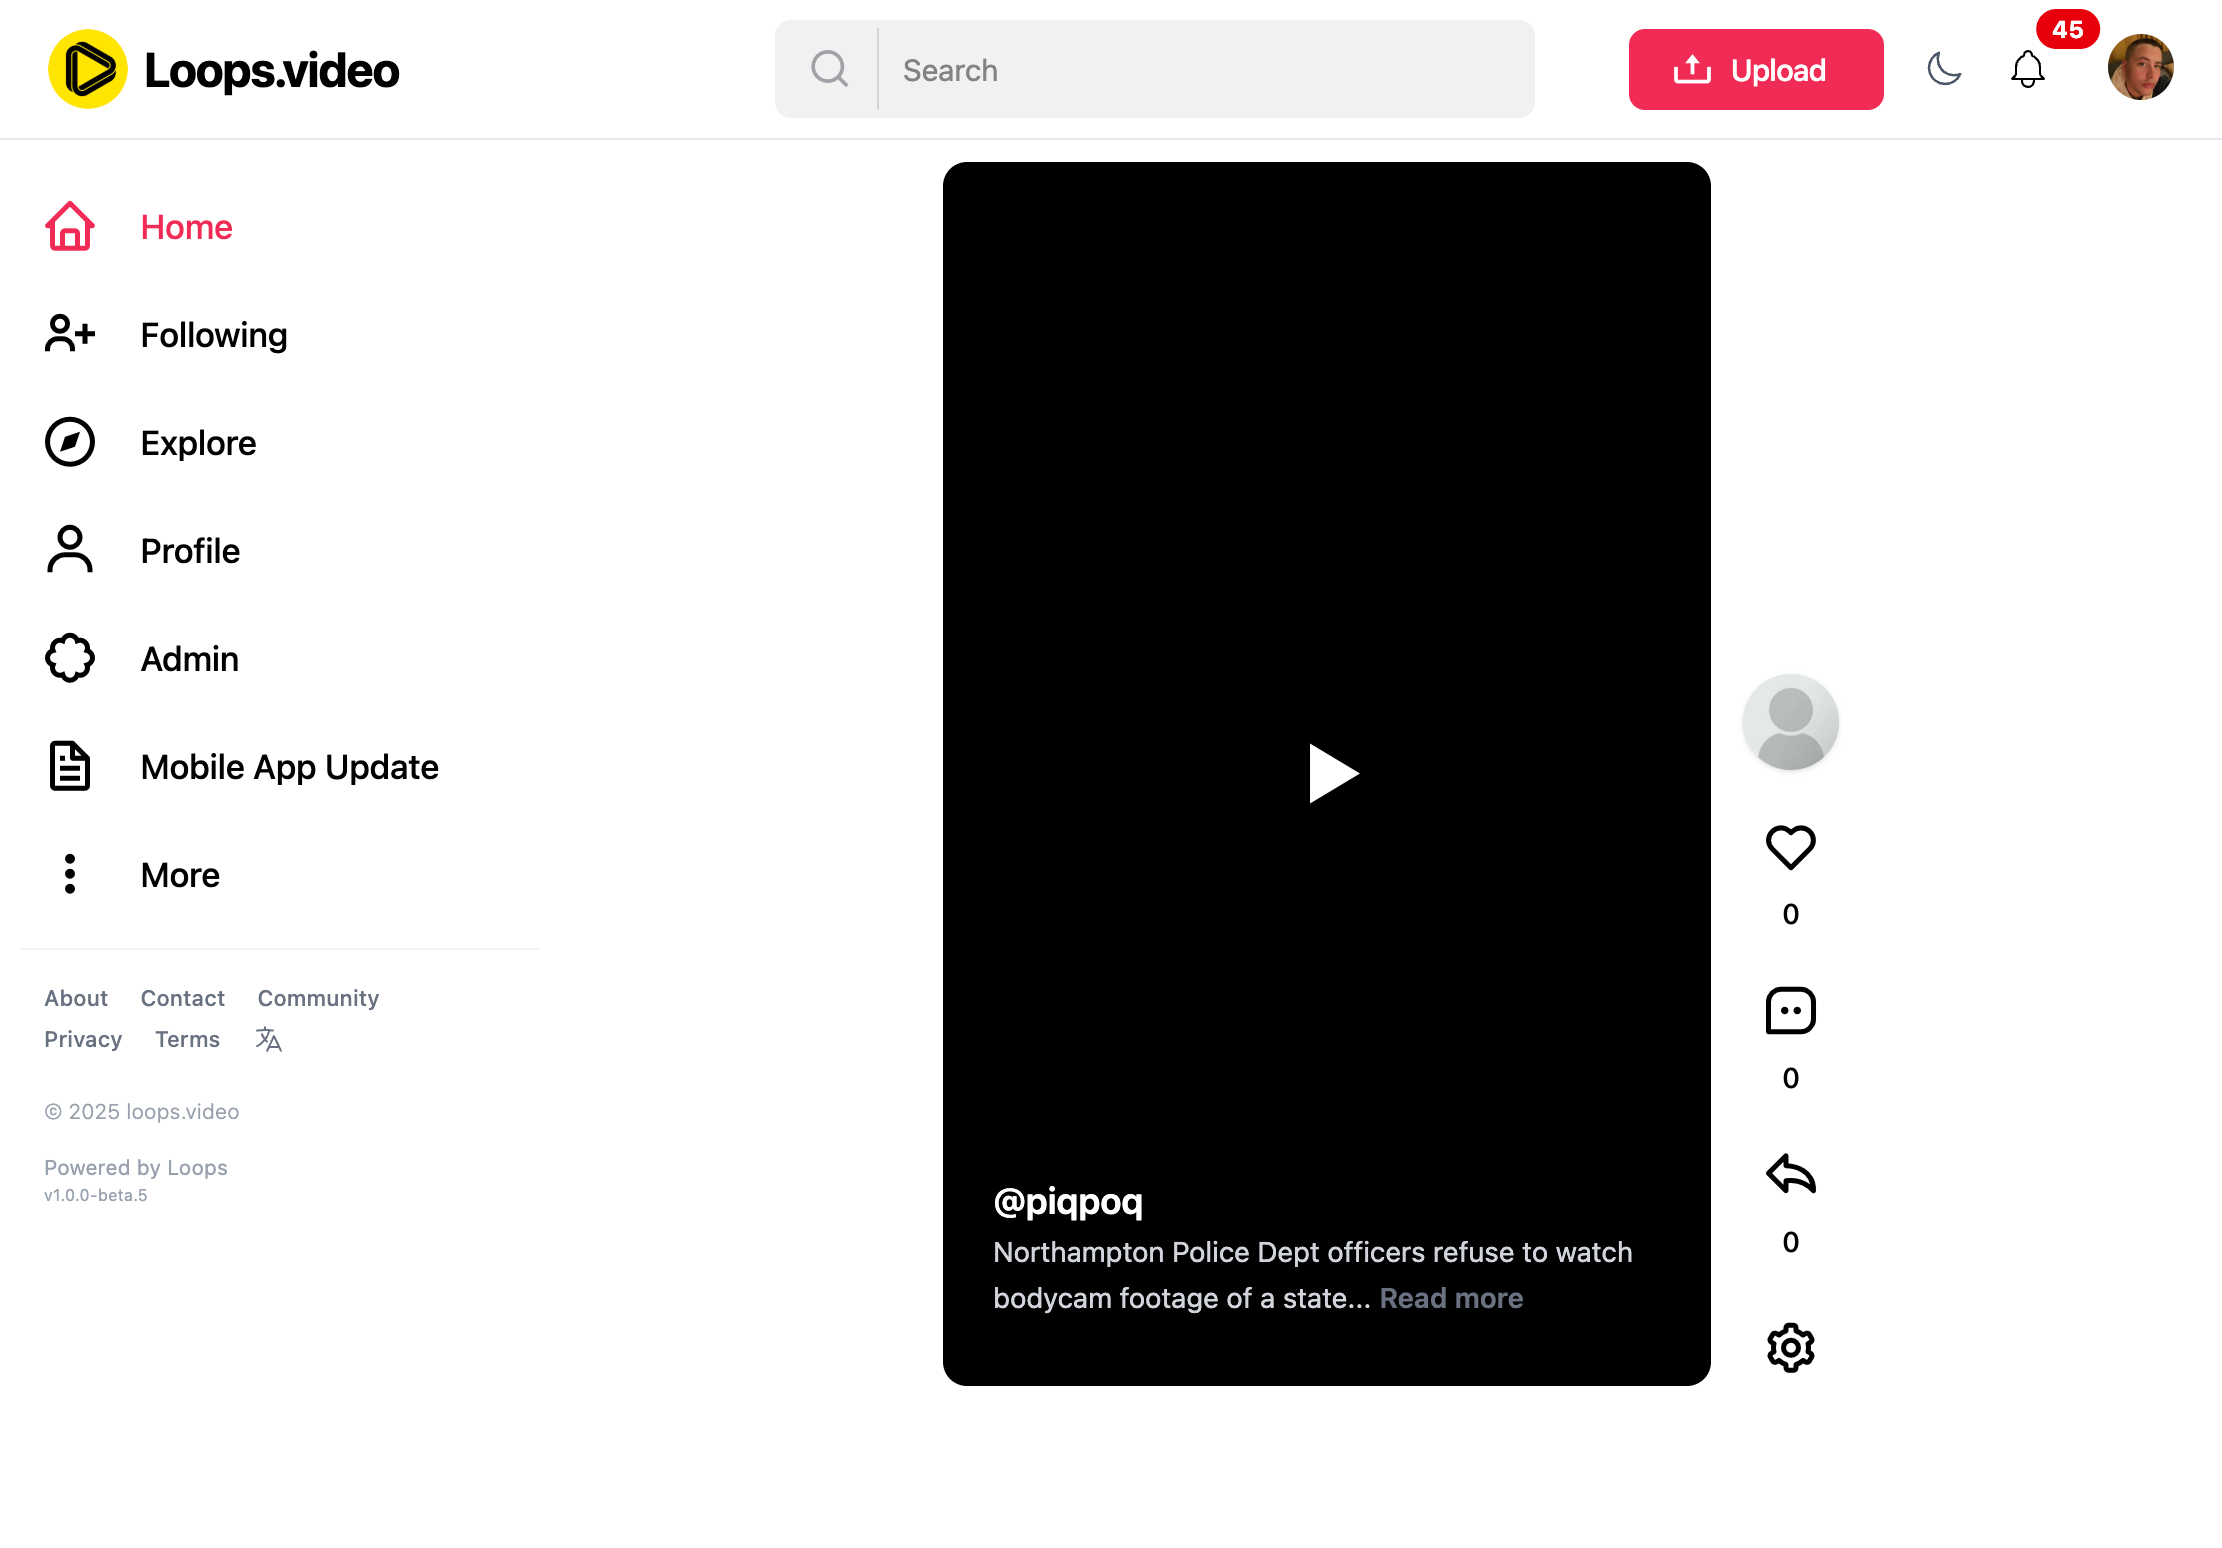Open the notifications bell icon
The width and height of the screenshot is (2222, 1548).
click(x=2028, y=69)
